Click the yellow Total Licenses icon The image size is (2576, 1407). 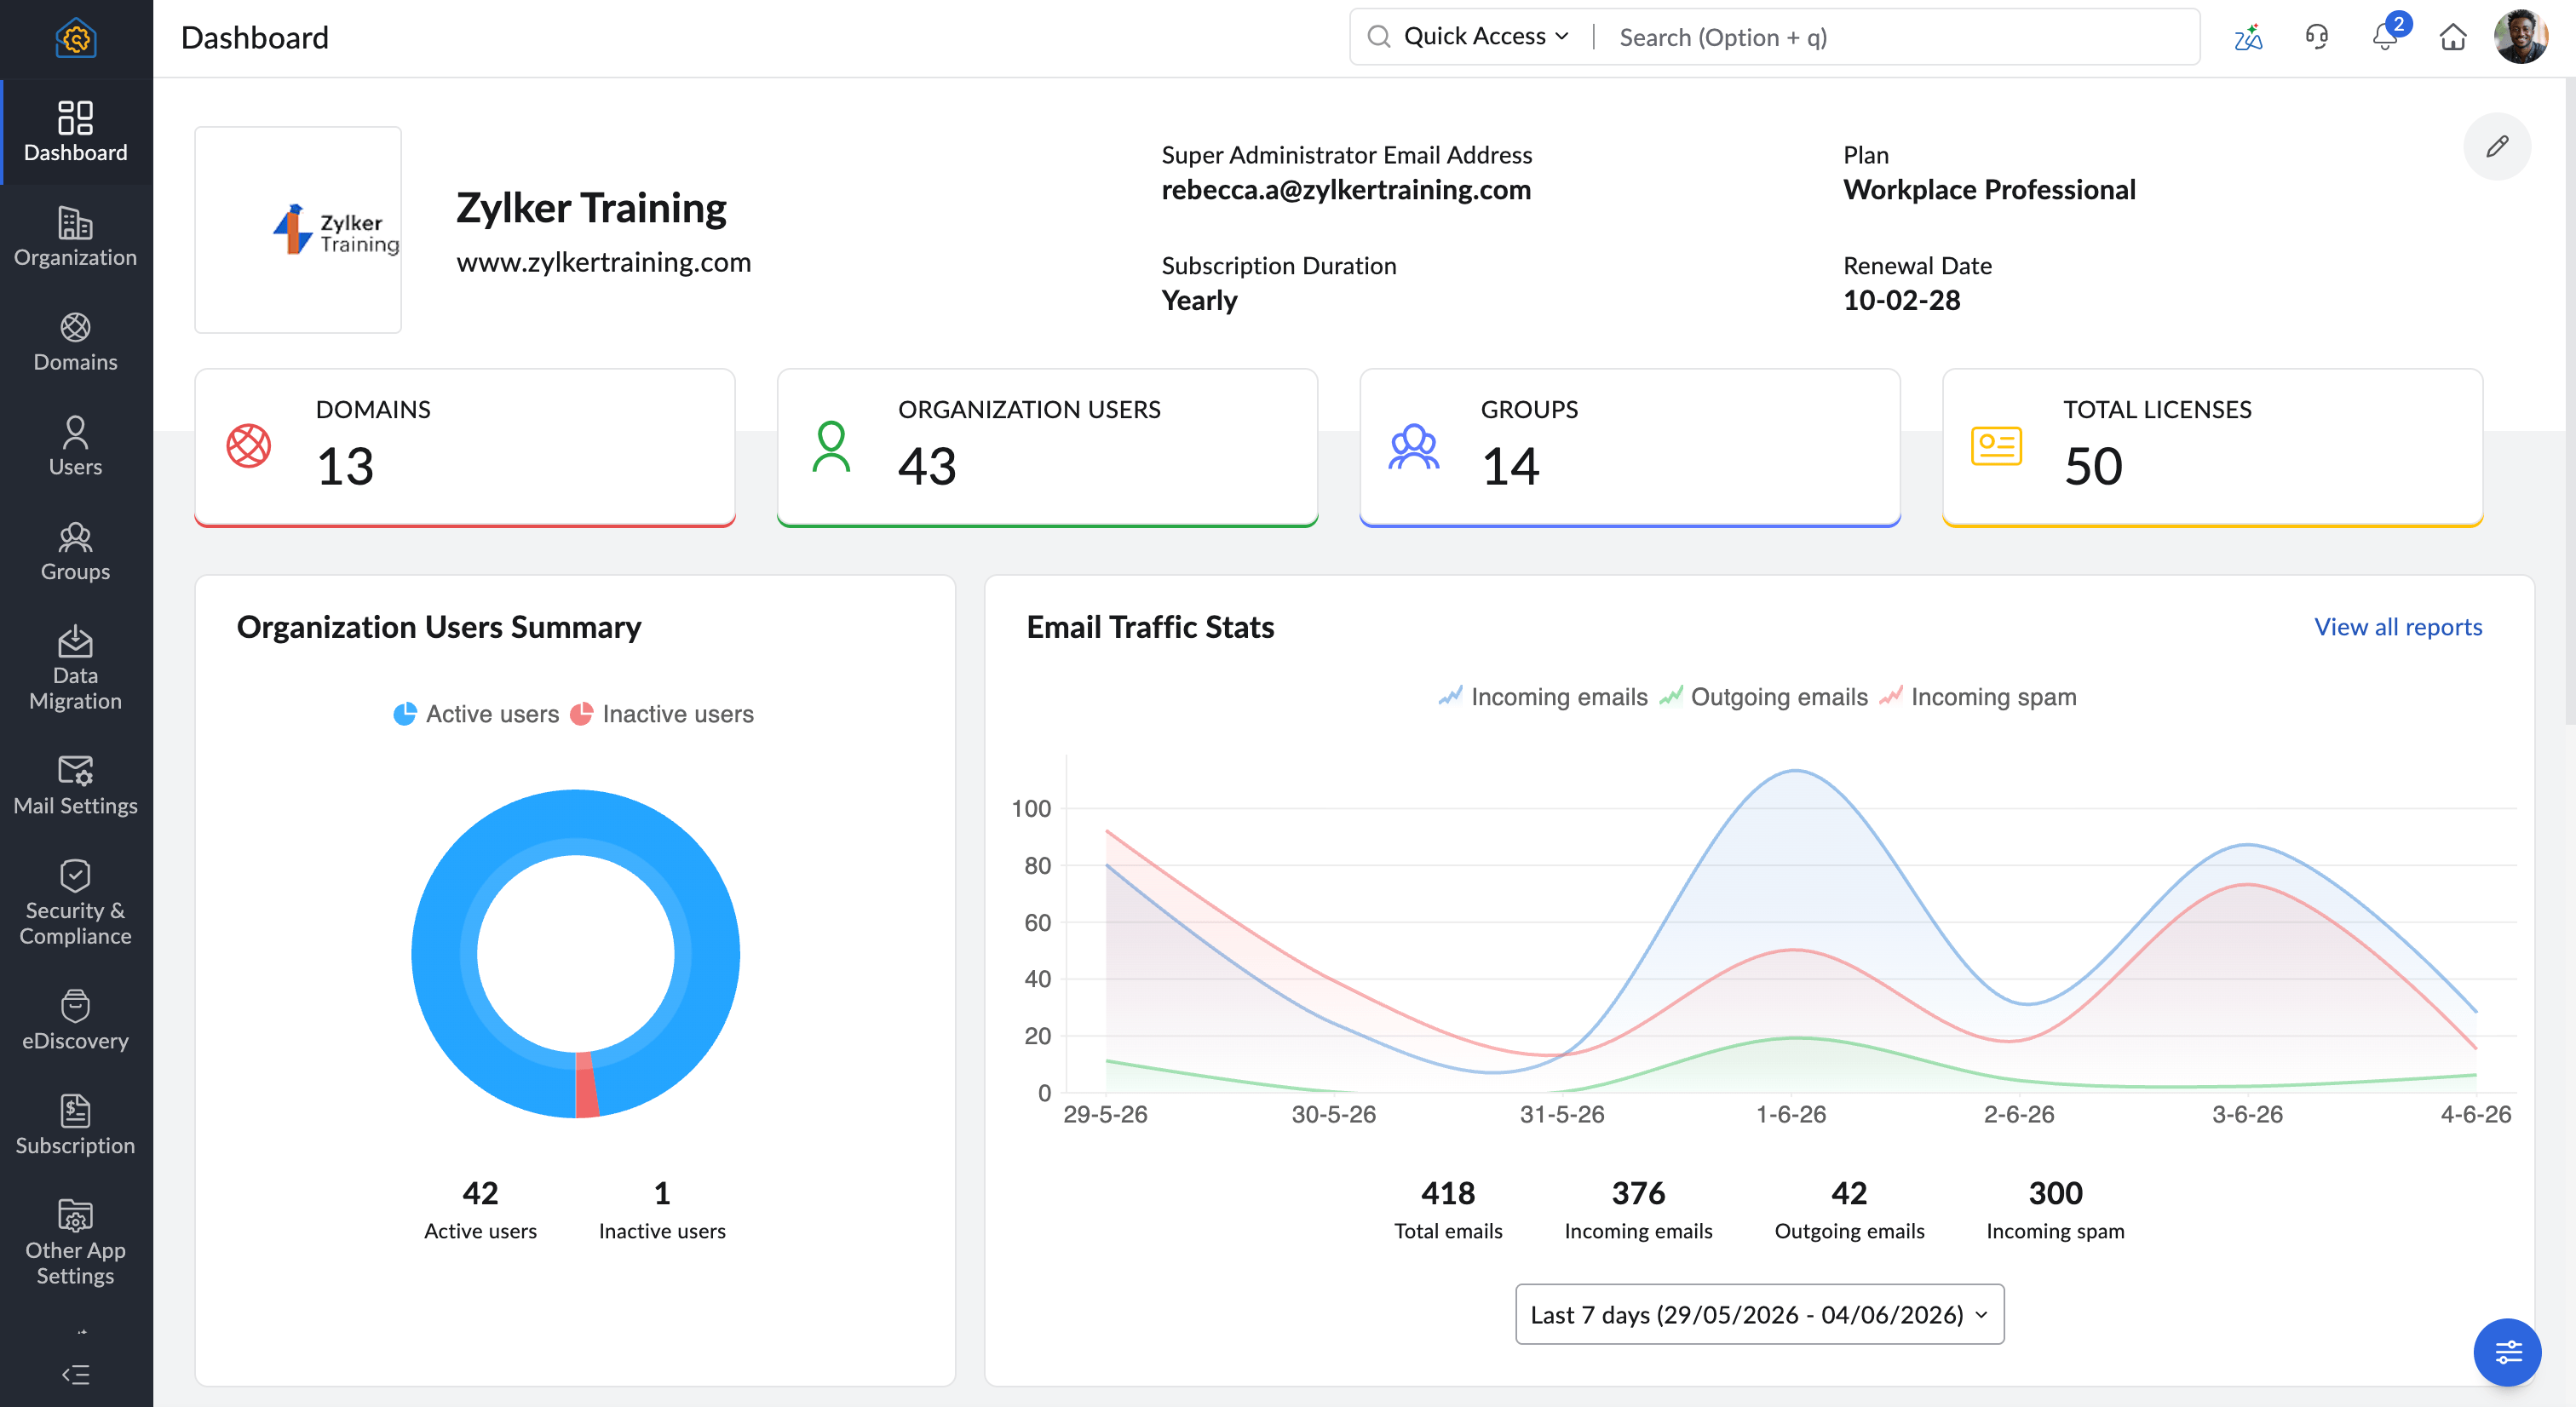1996,446
